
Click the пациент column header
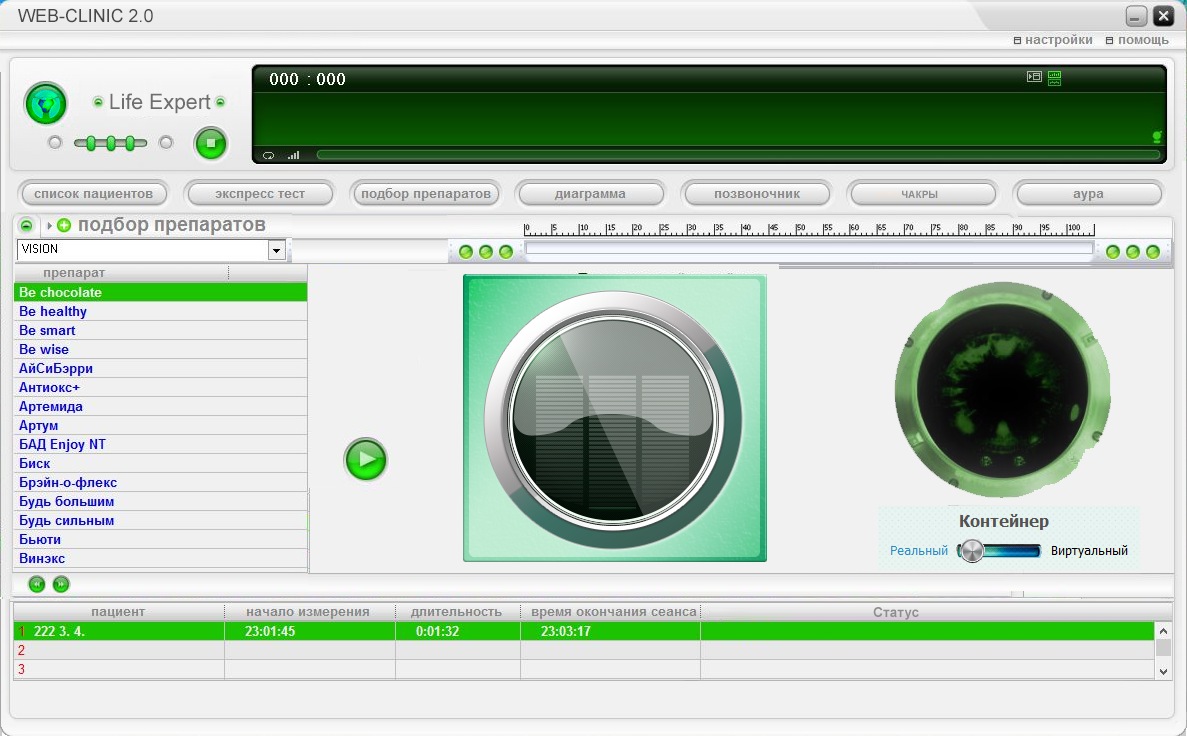(x=119, y=612)
